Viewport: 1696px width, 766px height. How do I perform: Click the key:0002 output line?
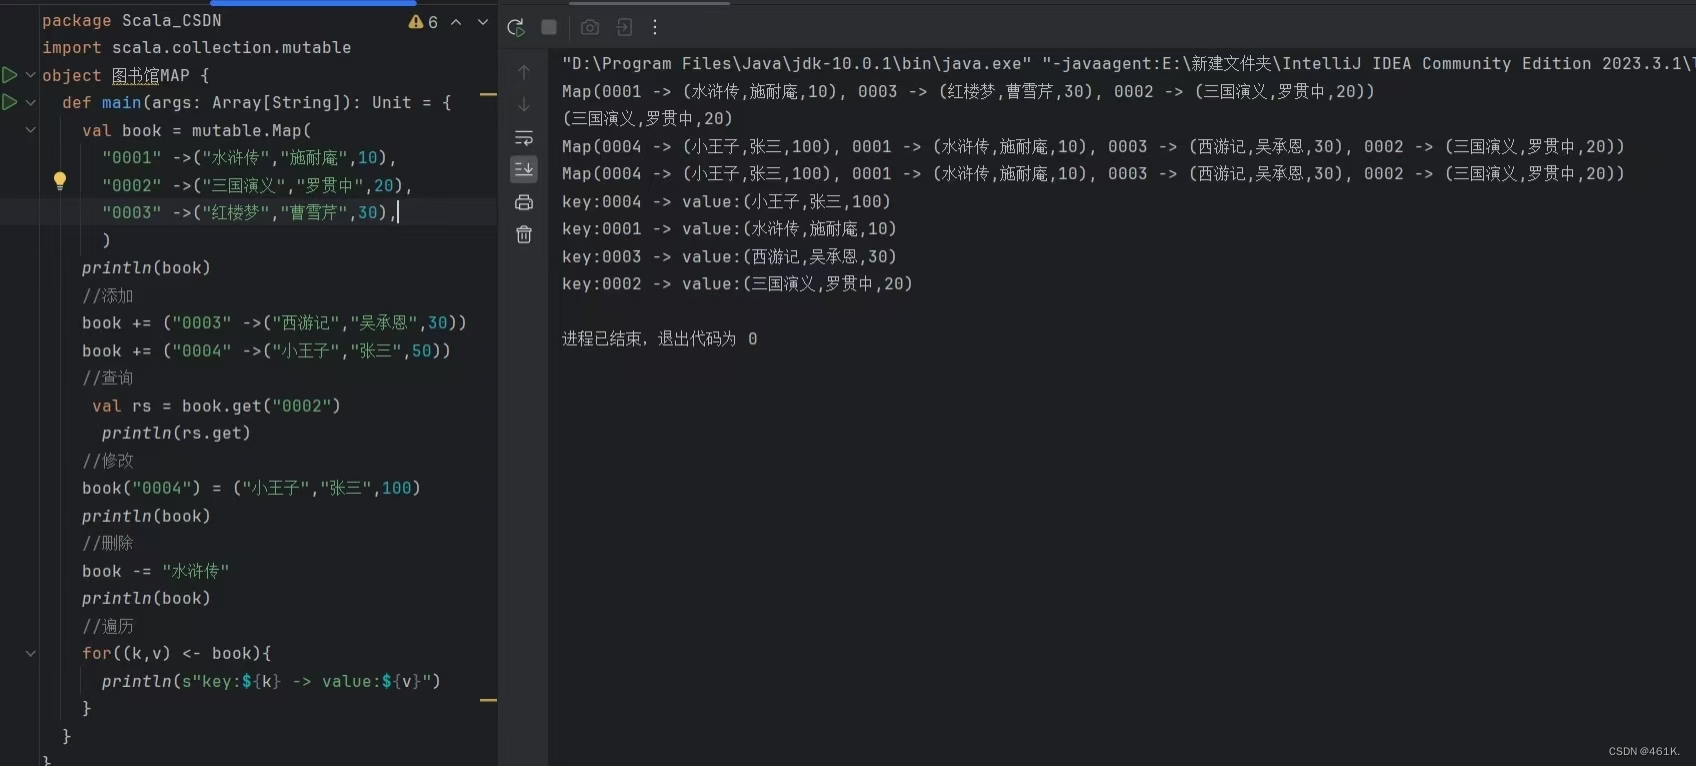[x=737, y=284]
